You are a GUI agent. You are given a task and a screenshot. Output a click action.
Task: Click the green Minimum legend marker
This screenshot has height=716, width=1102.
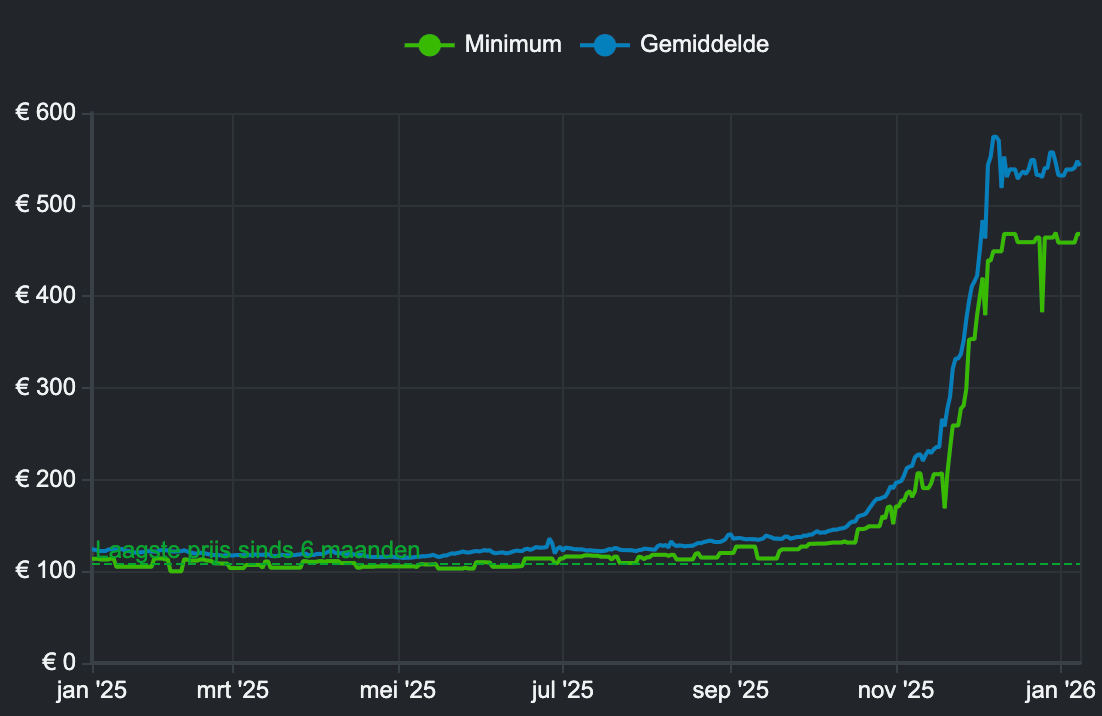429,45
